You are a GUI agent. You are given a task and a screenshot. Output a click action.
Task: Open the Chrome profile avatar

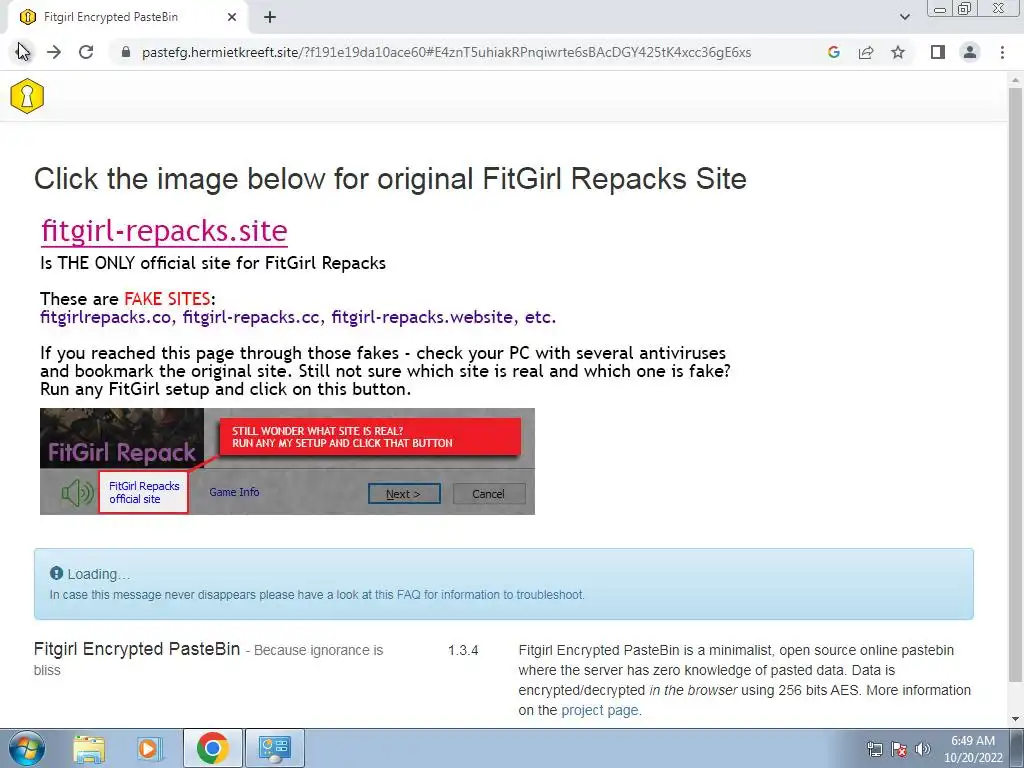(970, 52)
